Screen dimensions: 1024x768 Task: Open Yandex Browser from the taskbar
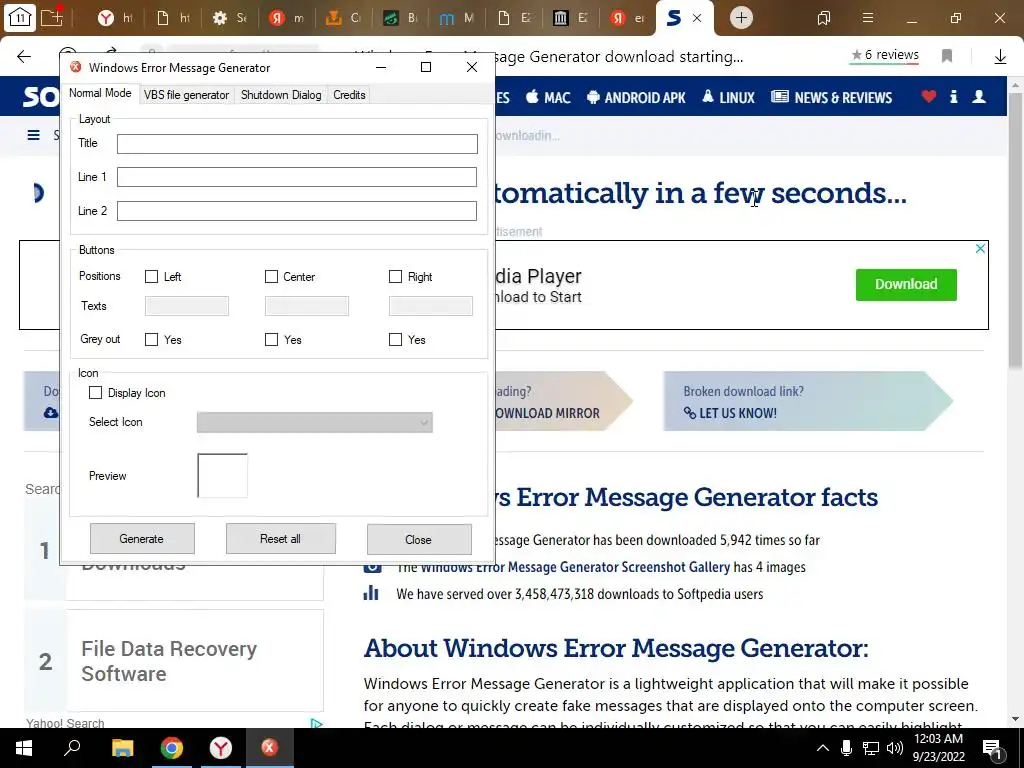(221, 748)
